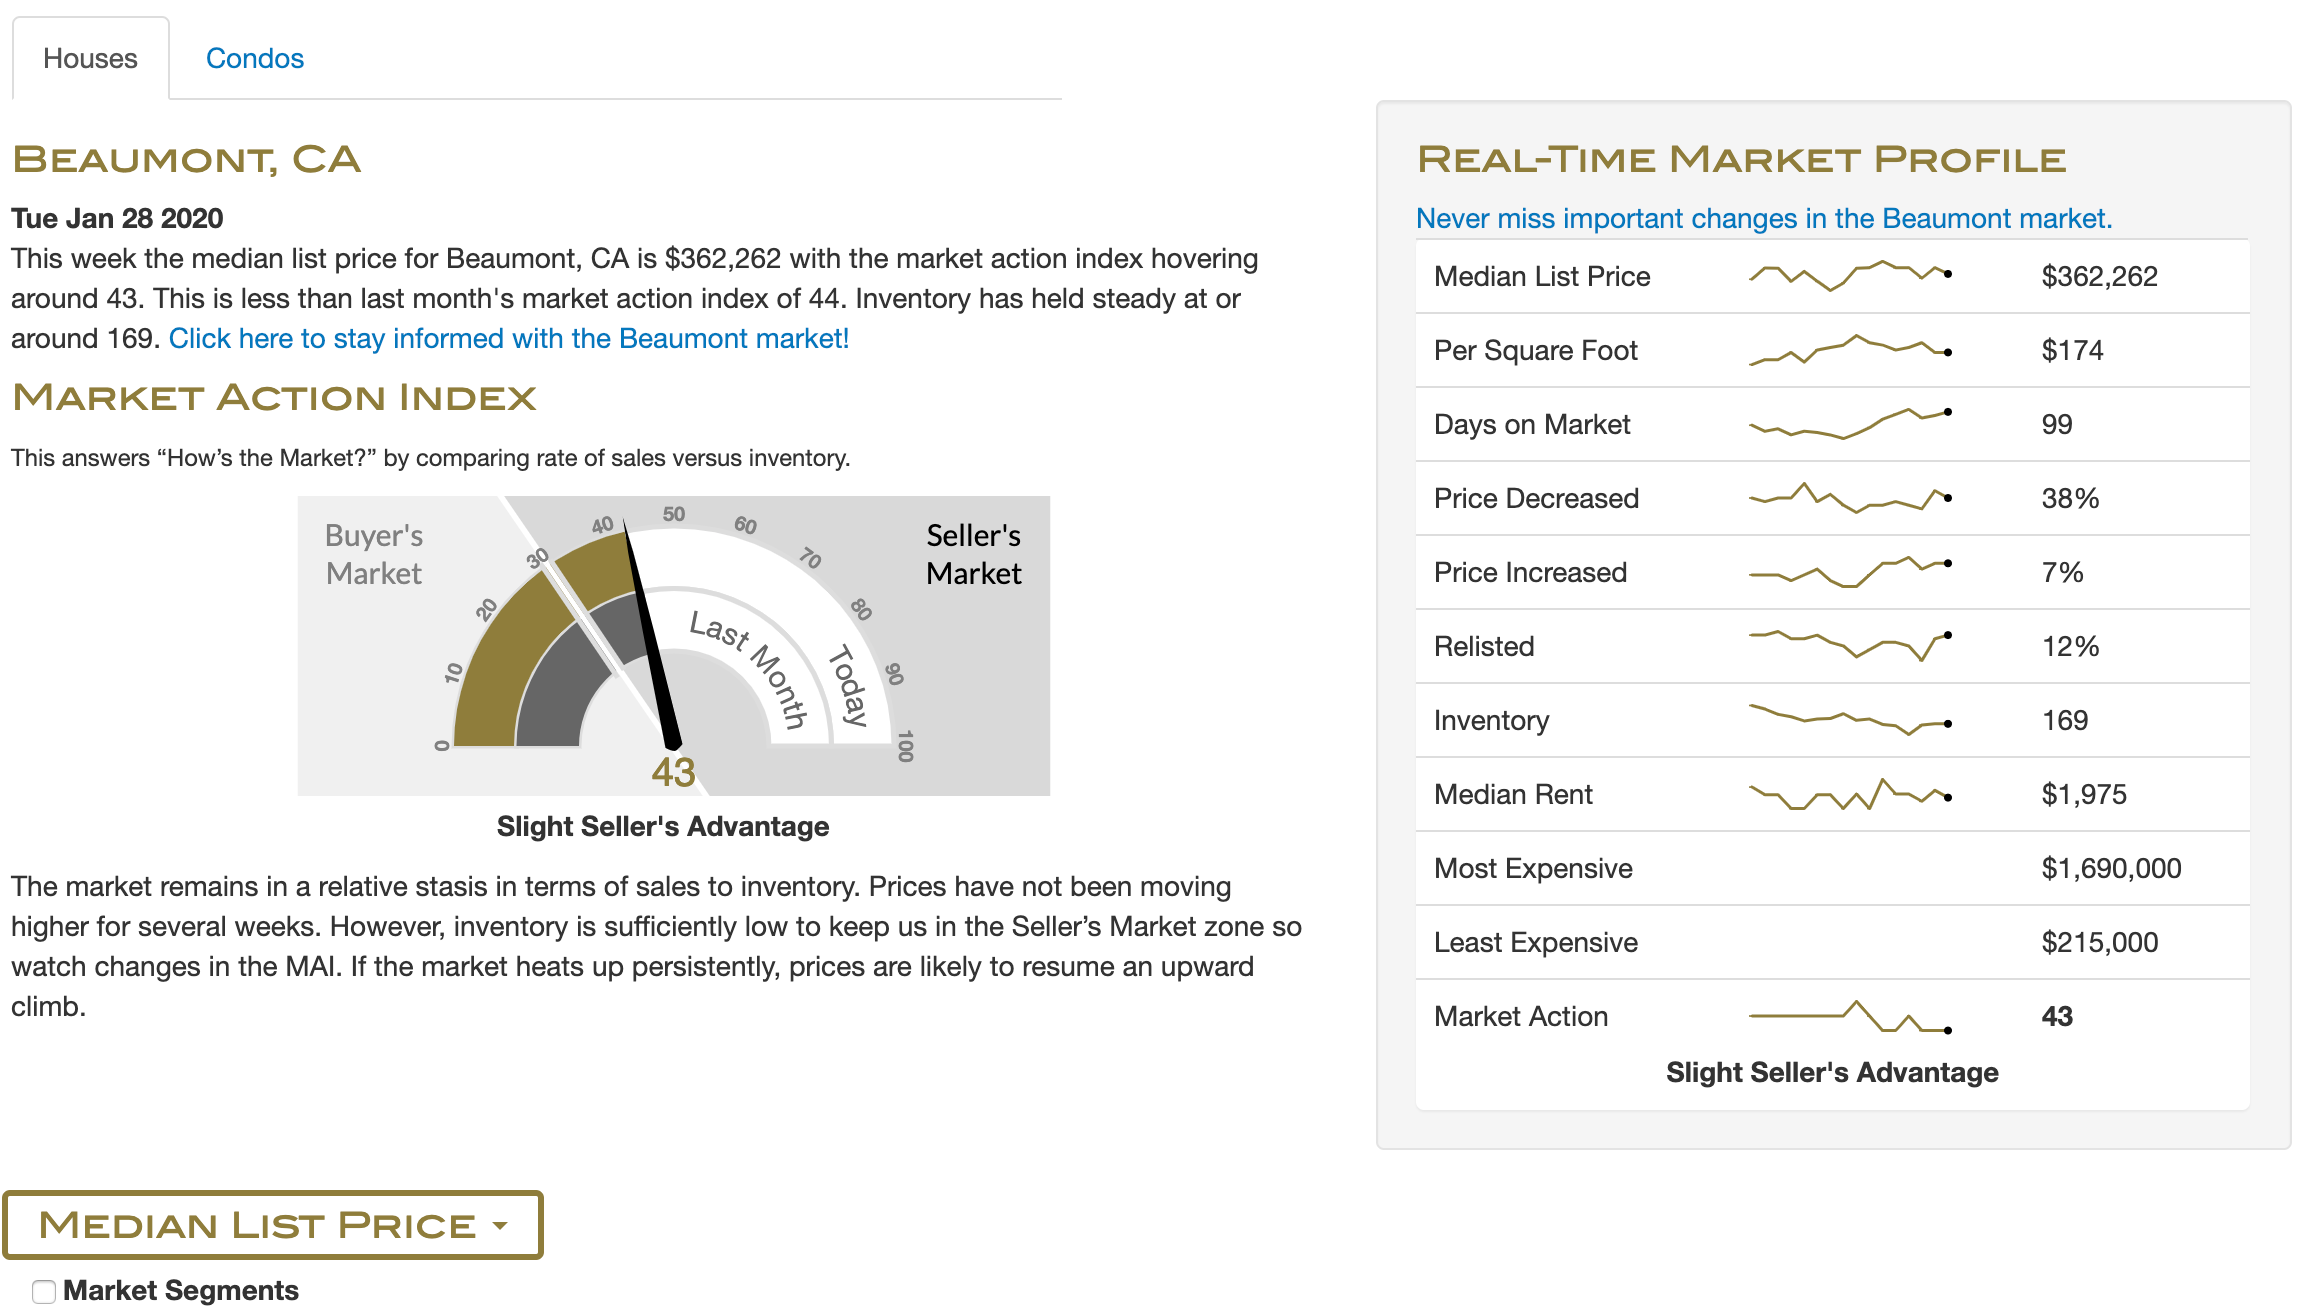
Task: Select the Relisted row label
Action: [1484, 646]
